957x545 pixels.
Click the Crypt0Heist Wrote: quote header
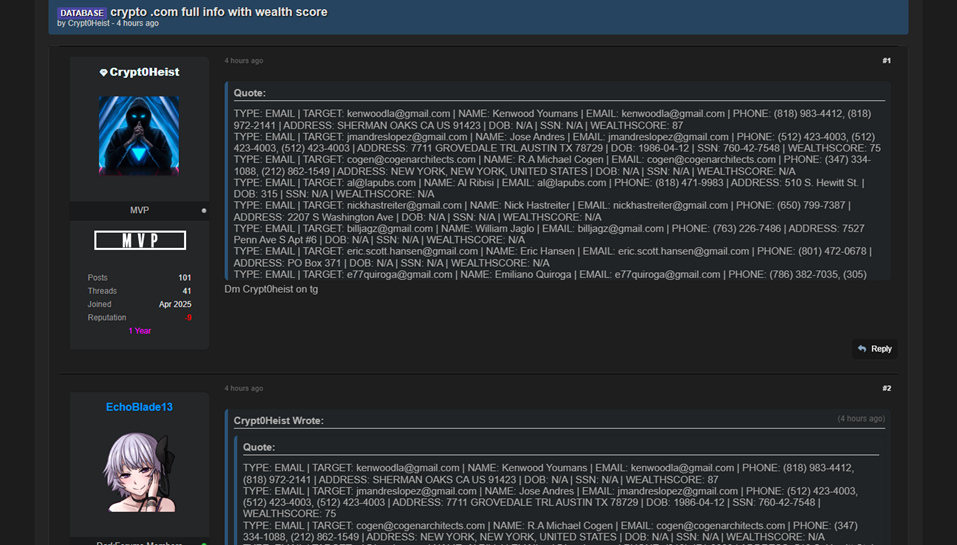(278, 420)
